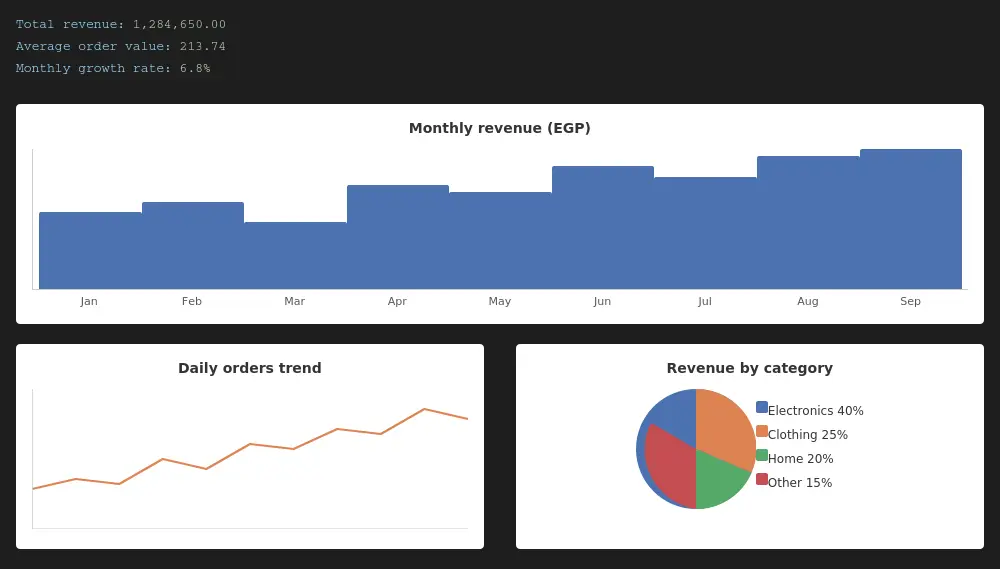1000x569 pixels.
Task: Select the Sep revenue bar
Action: pyautogui.click(x=911, y=219)
